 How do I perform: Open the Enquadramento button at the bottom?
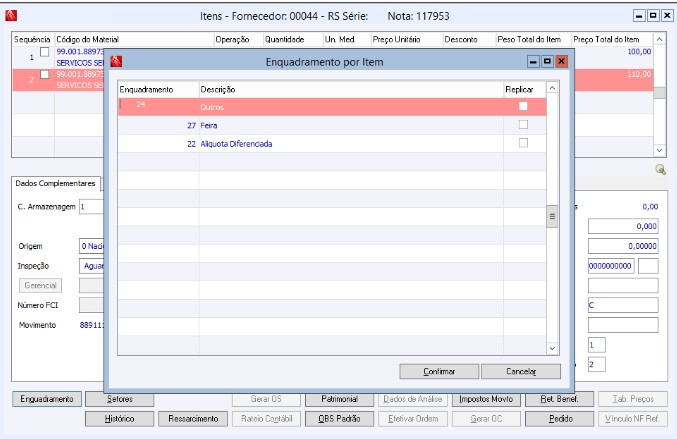[47, 399]
